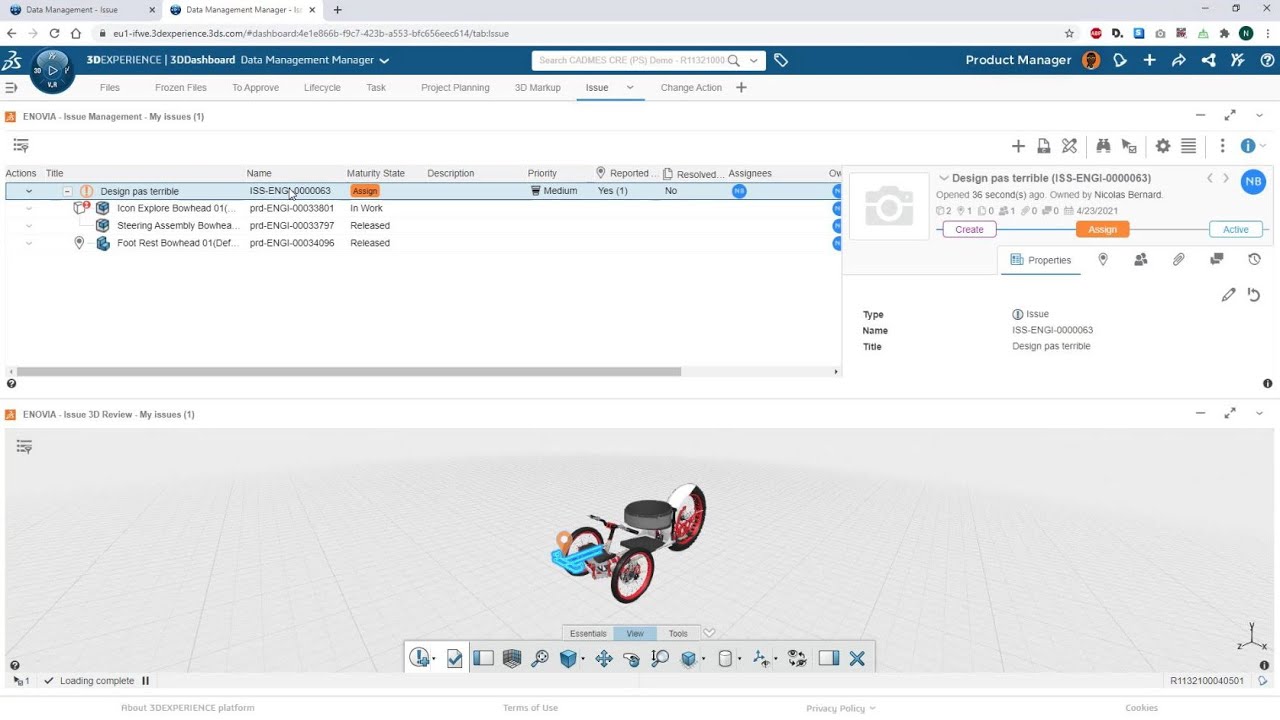Click the filter list icon in the 3D Review panel
This screenshot has height=720, width=1280.
tap(24, 446)
